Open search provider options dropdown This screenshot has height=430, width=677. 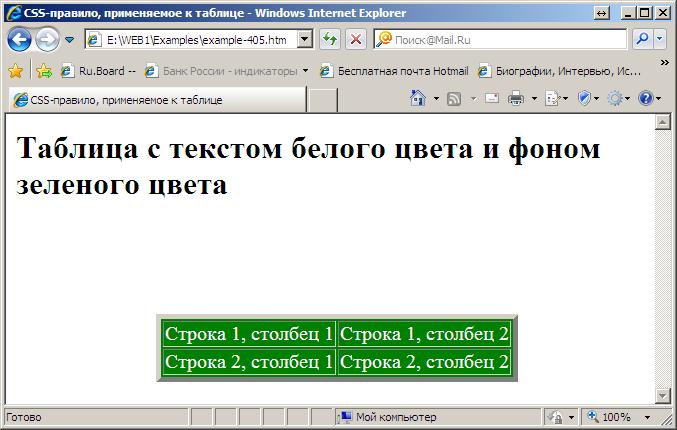pos(660,39)
